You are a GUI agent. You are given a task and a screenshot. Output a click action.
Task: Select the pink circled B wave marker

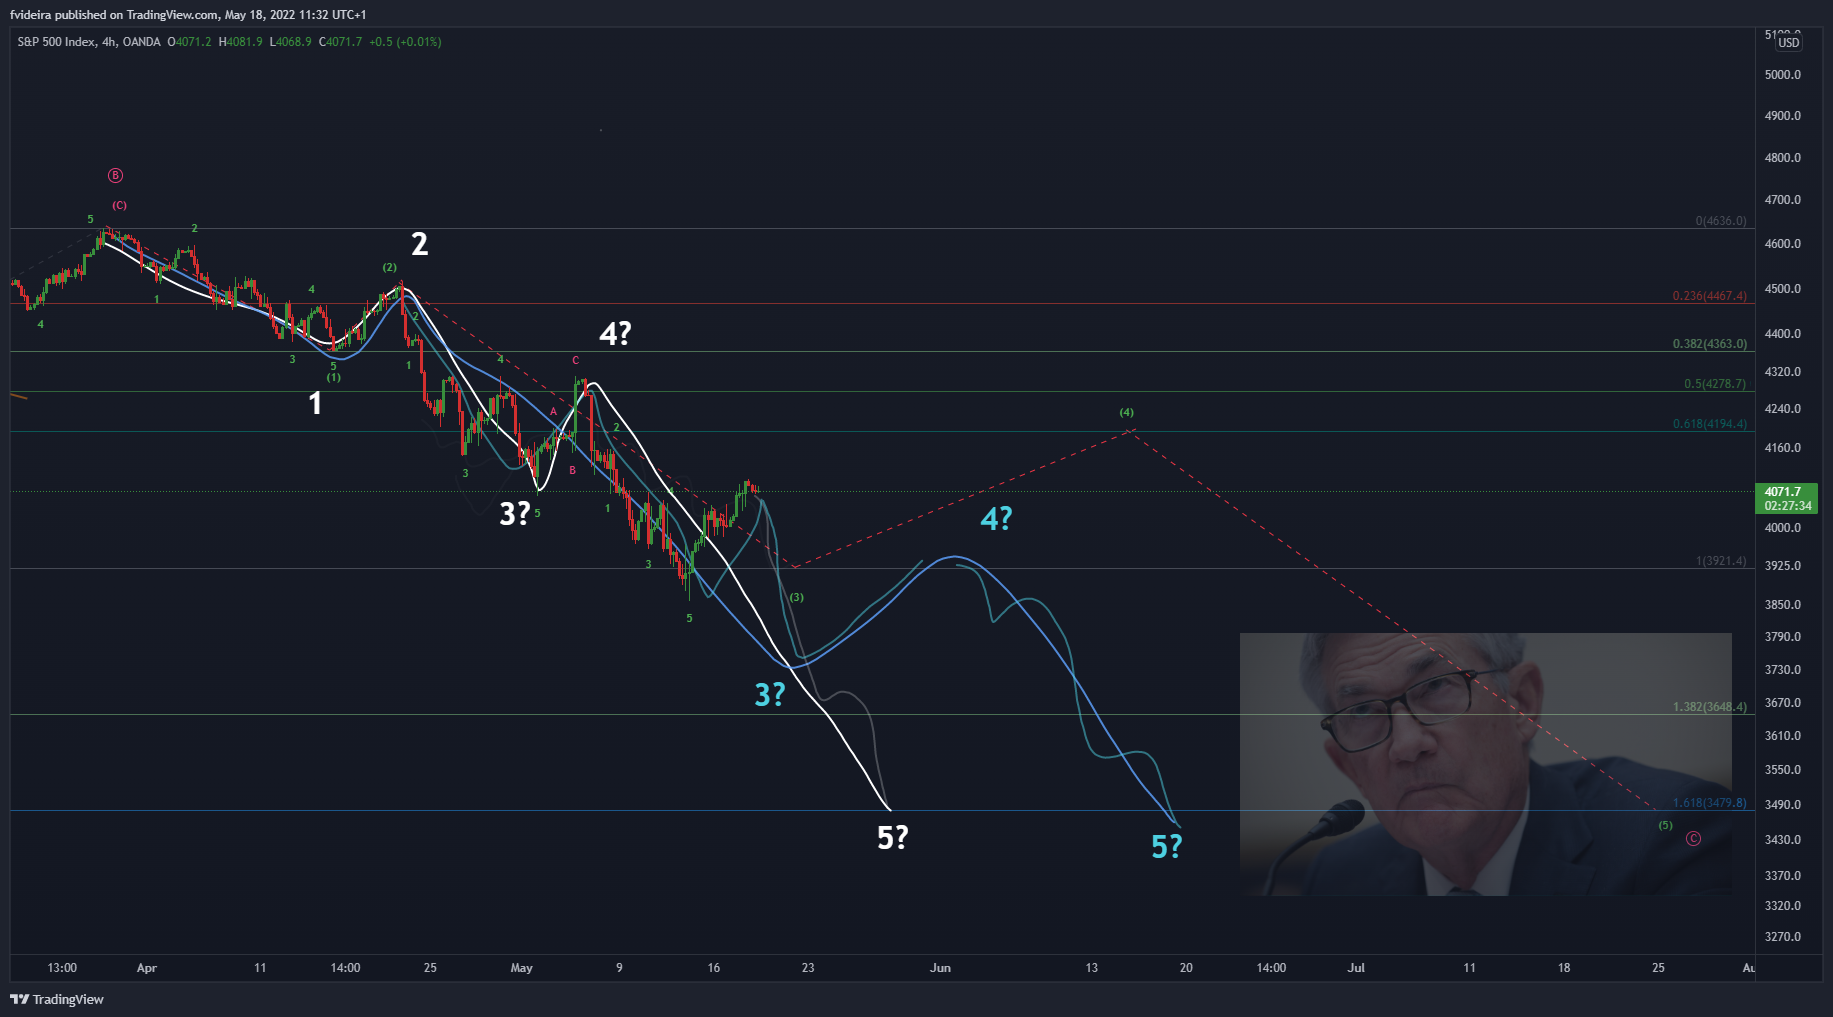click(x=115, y=176)
